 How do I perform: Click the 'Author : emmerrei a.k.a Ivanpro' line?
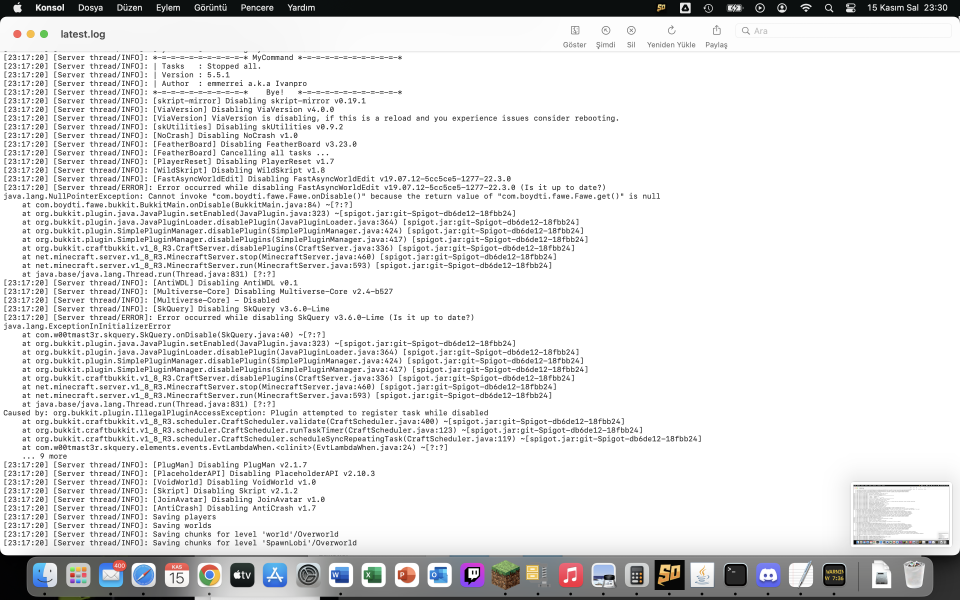coord(155,84)
